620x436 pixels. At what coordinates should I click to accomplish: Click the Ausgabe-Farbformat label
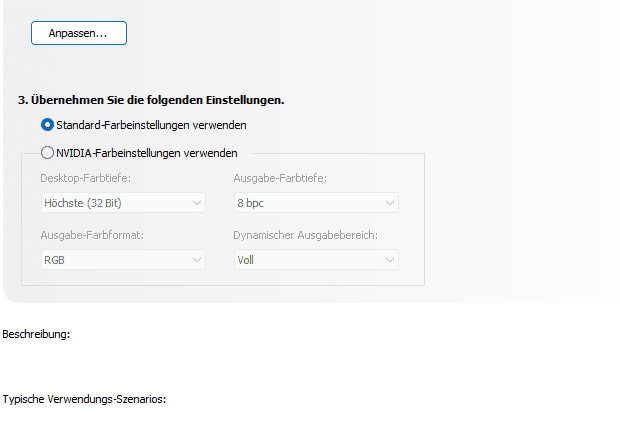(92, 234)
